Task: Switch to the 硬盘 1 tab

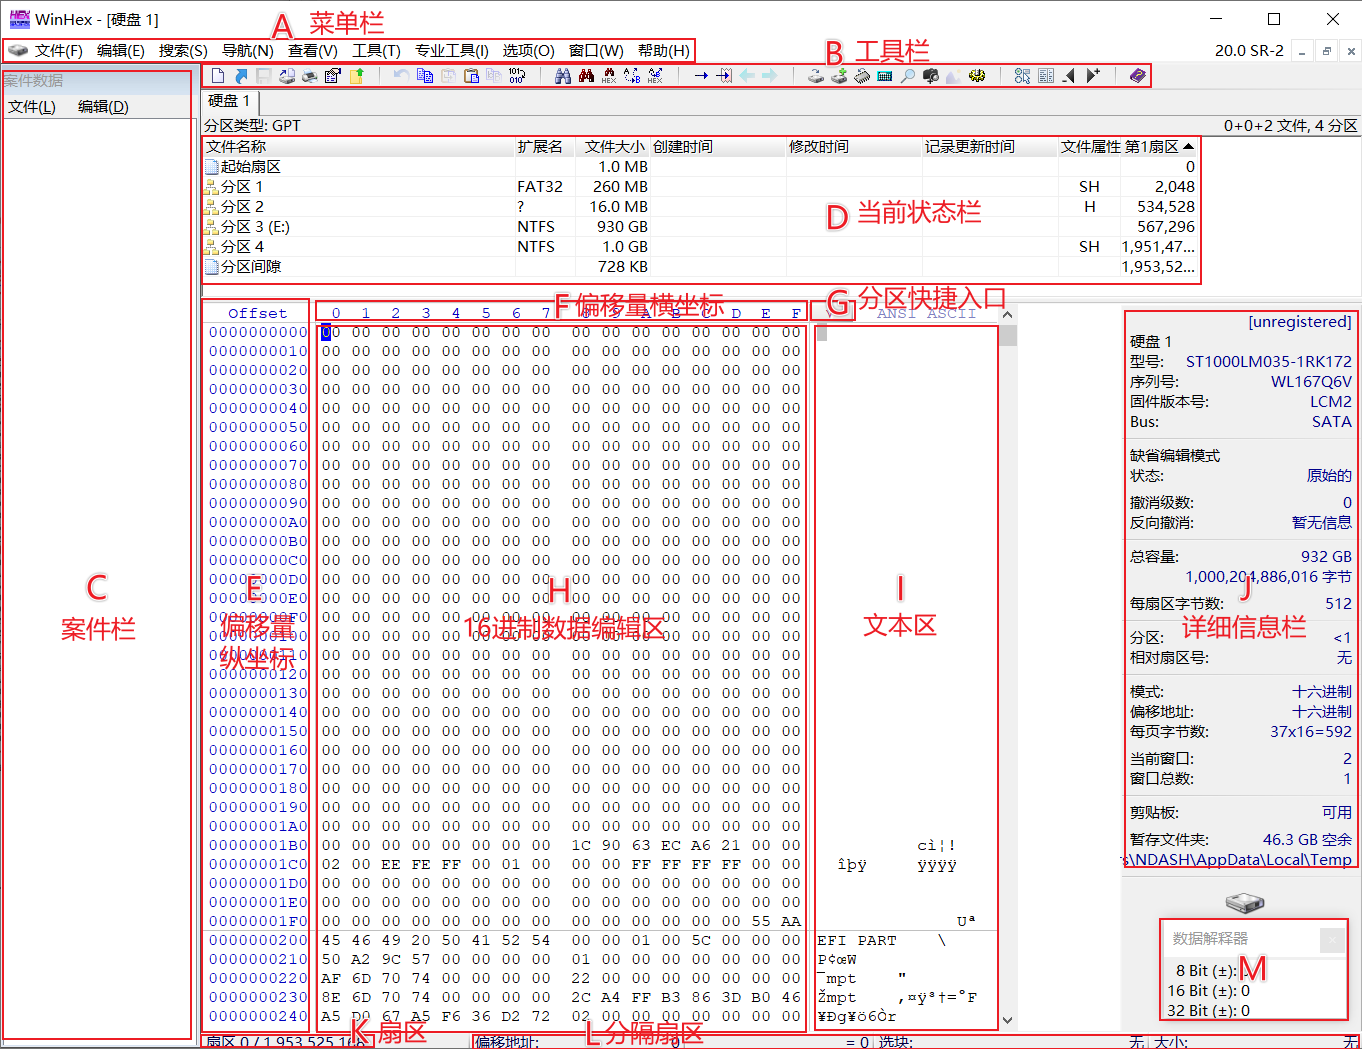Action: (x=228, y=101)
